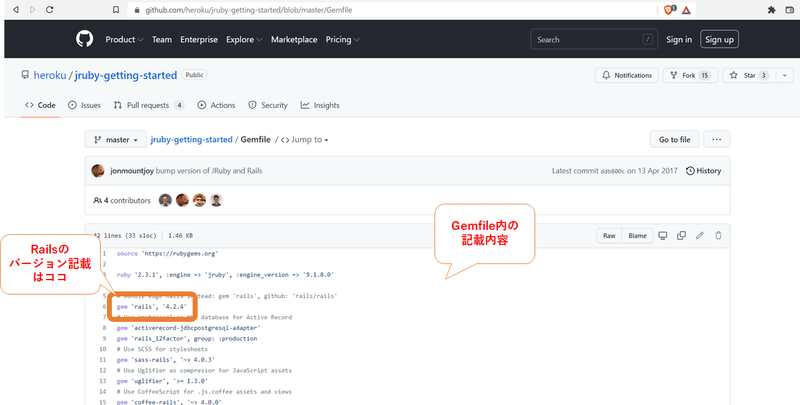This screenshot has width=800, height=405.
Task: Fork the repository
Action: (690, 75)
